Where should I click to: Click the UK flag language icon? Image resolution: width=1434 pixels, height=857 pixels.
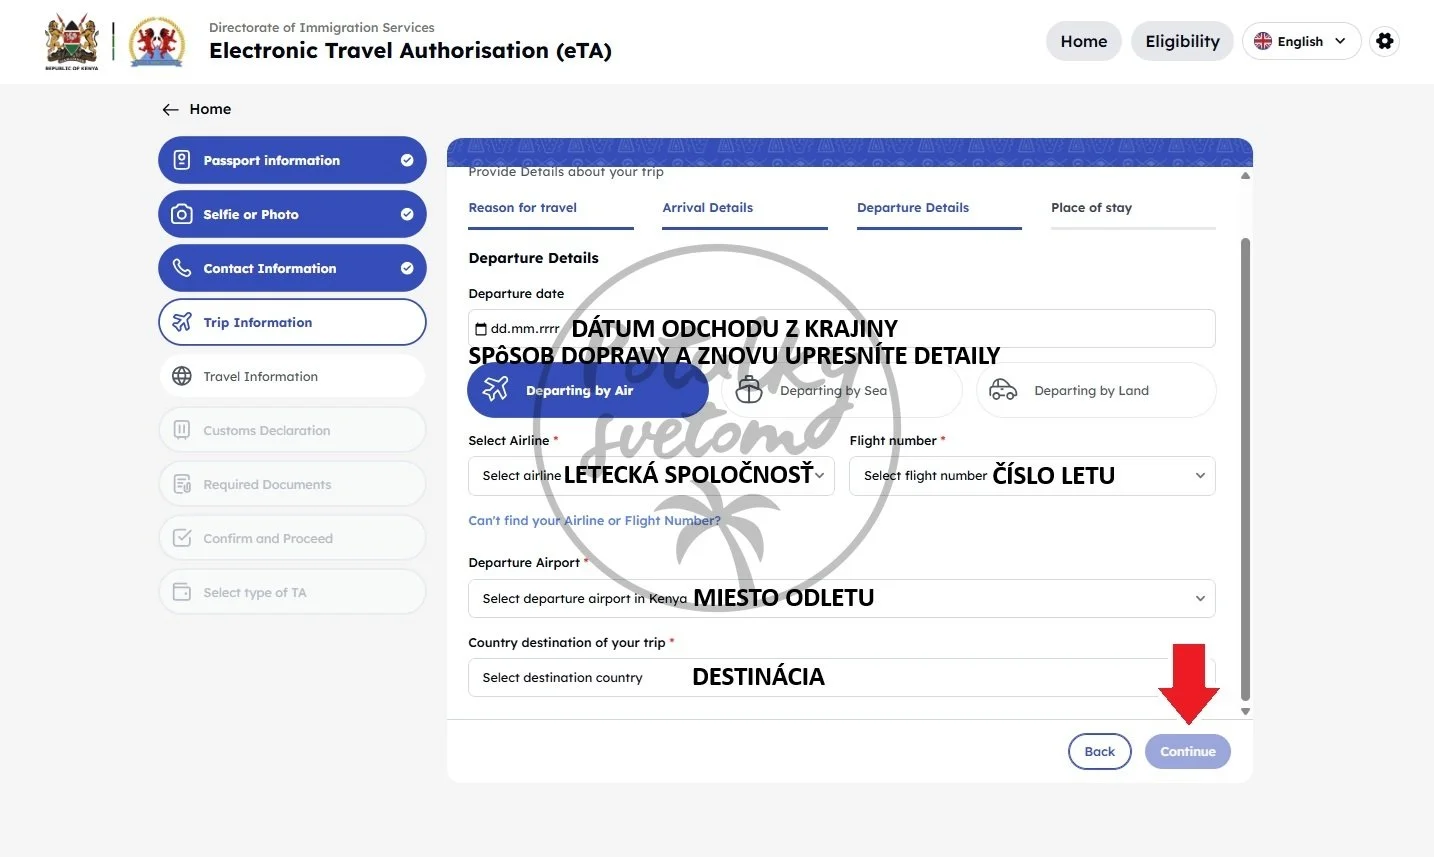pyautogui.click(x=1263, y=41)
